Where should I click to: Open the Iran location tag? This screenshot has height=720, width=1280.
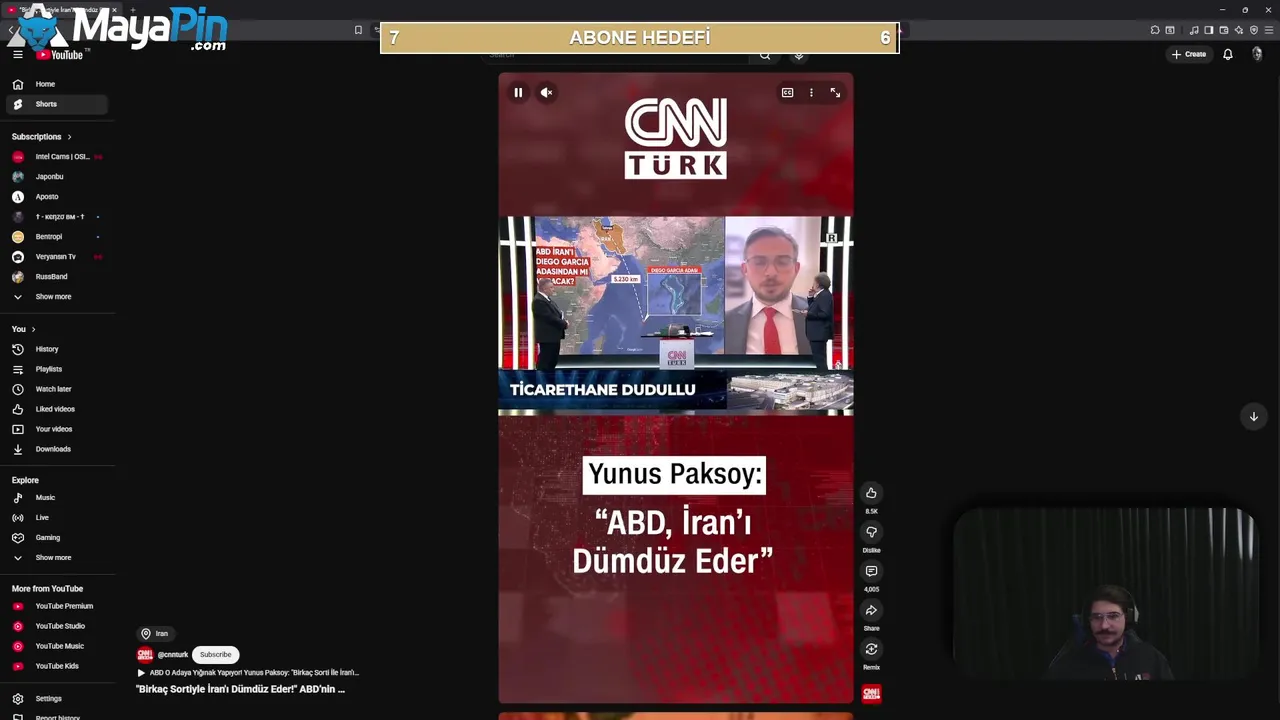pos(154,633)
